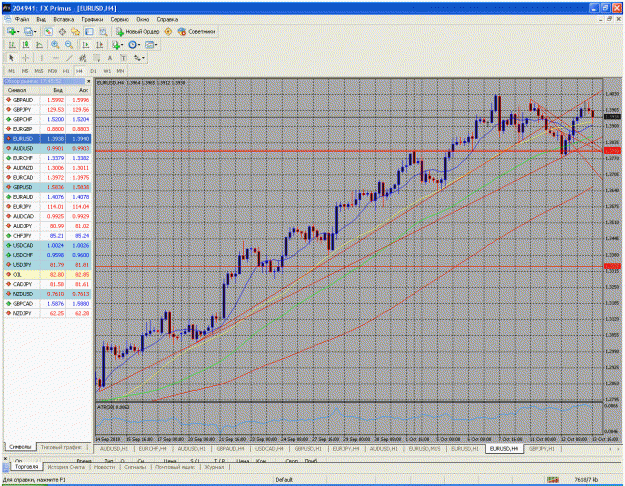Select the Text Label (T) tool
Image resolution: width=625 pixels, height=486 pixels.
tap(123, 58)
